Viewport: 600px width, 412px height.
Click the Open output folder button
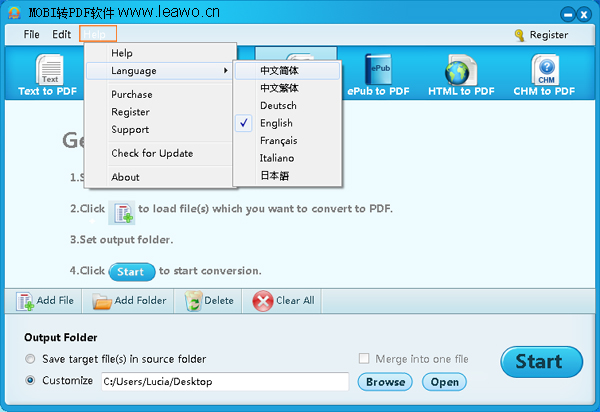point(444,382)
